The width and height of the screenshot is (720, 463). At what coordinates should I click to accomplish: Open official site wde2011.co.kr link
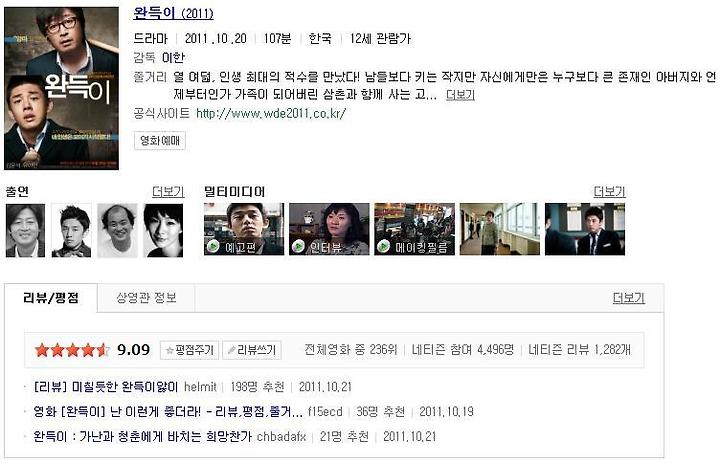[x=271, y=113]
